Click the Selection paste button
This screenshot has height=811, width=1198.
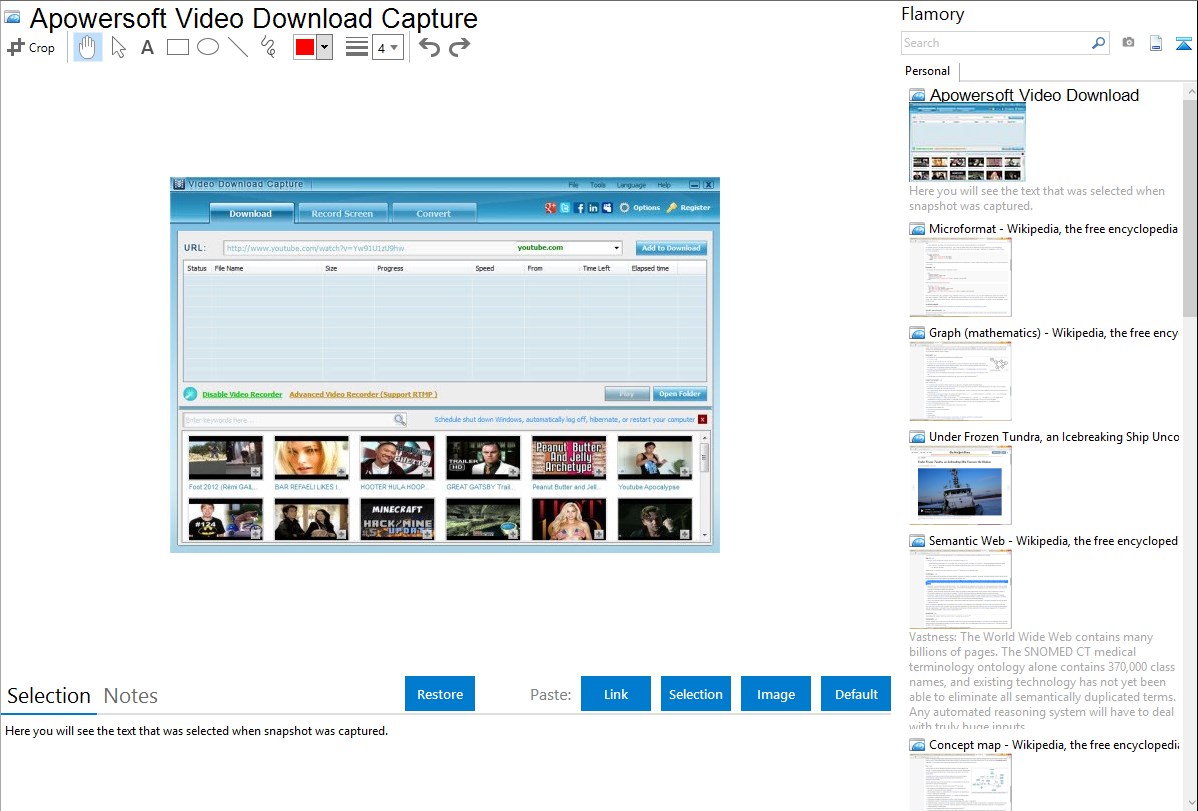(x=695, y=694)
